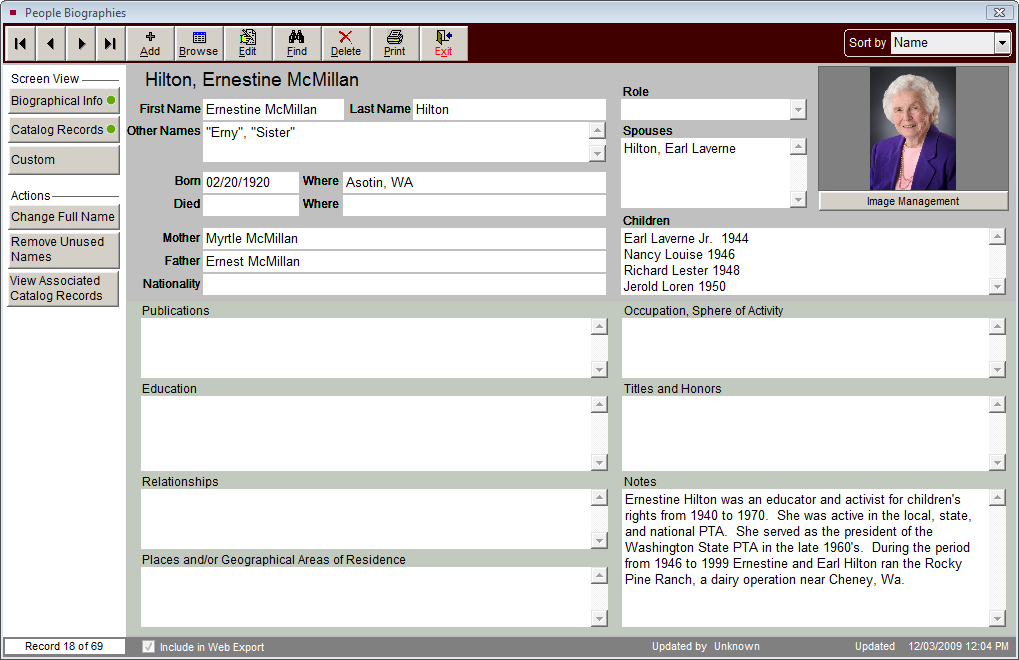
Task: Delete the current record with the red X icon
Action: pyautogui.click(x=345, y=42)
